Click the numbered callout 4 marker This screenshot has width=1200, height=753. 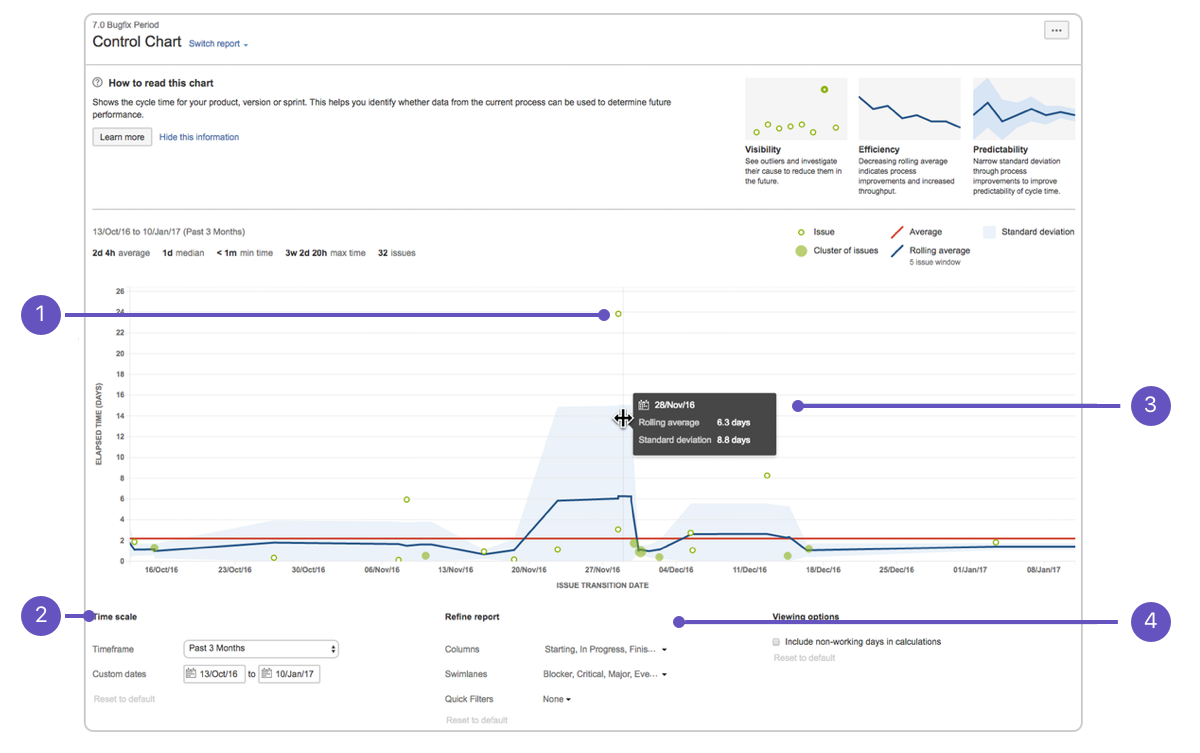pos(1151,622)
